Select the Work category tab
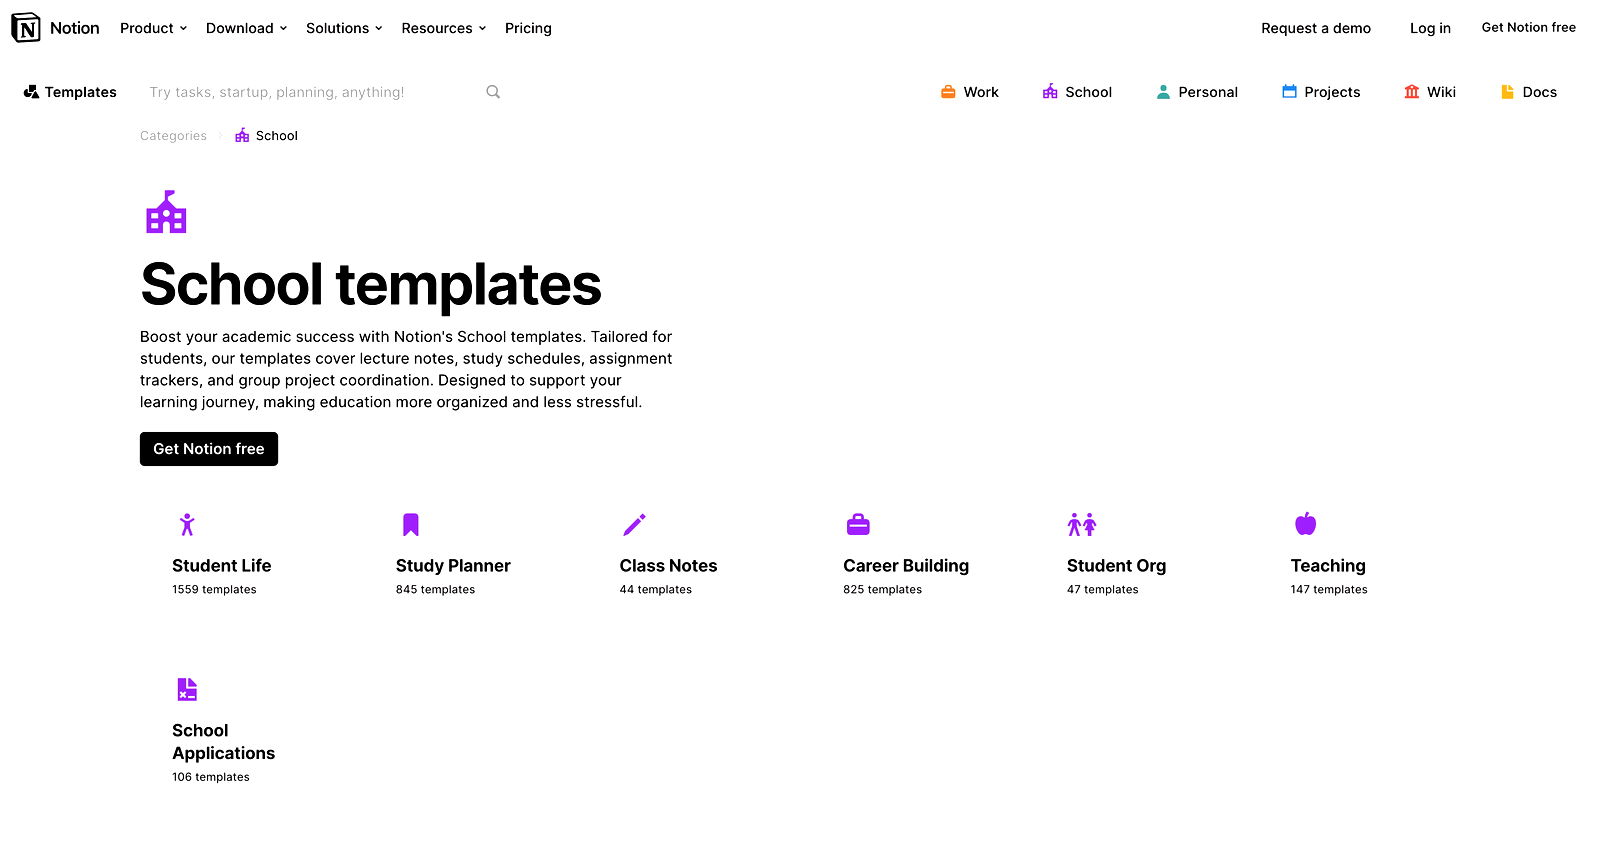The height and width of the screenshot is (859, 1600). pos(970,92)
